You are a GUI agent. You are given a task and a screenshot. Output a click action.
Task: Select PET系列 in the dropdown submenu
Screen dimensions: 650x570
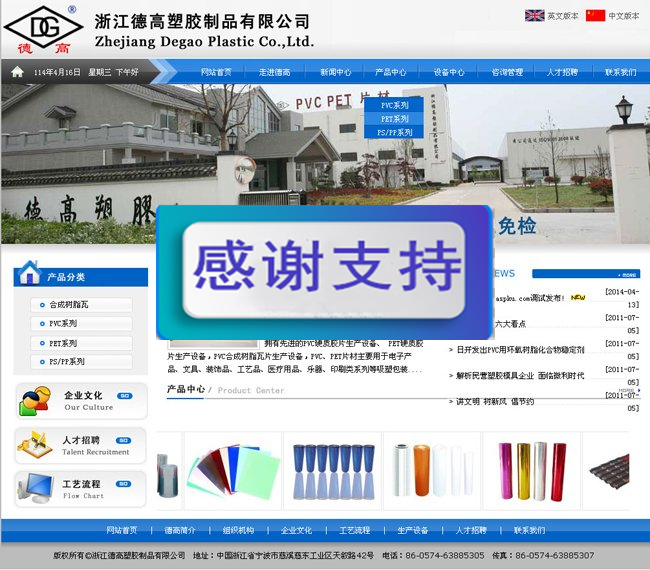pos(394,119)
